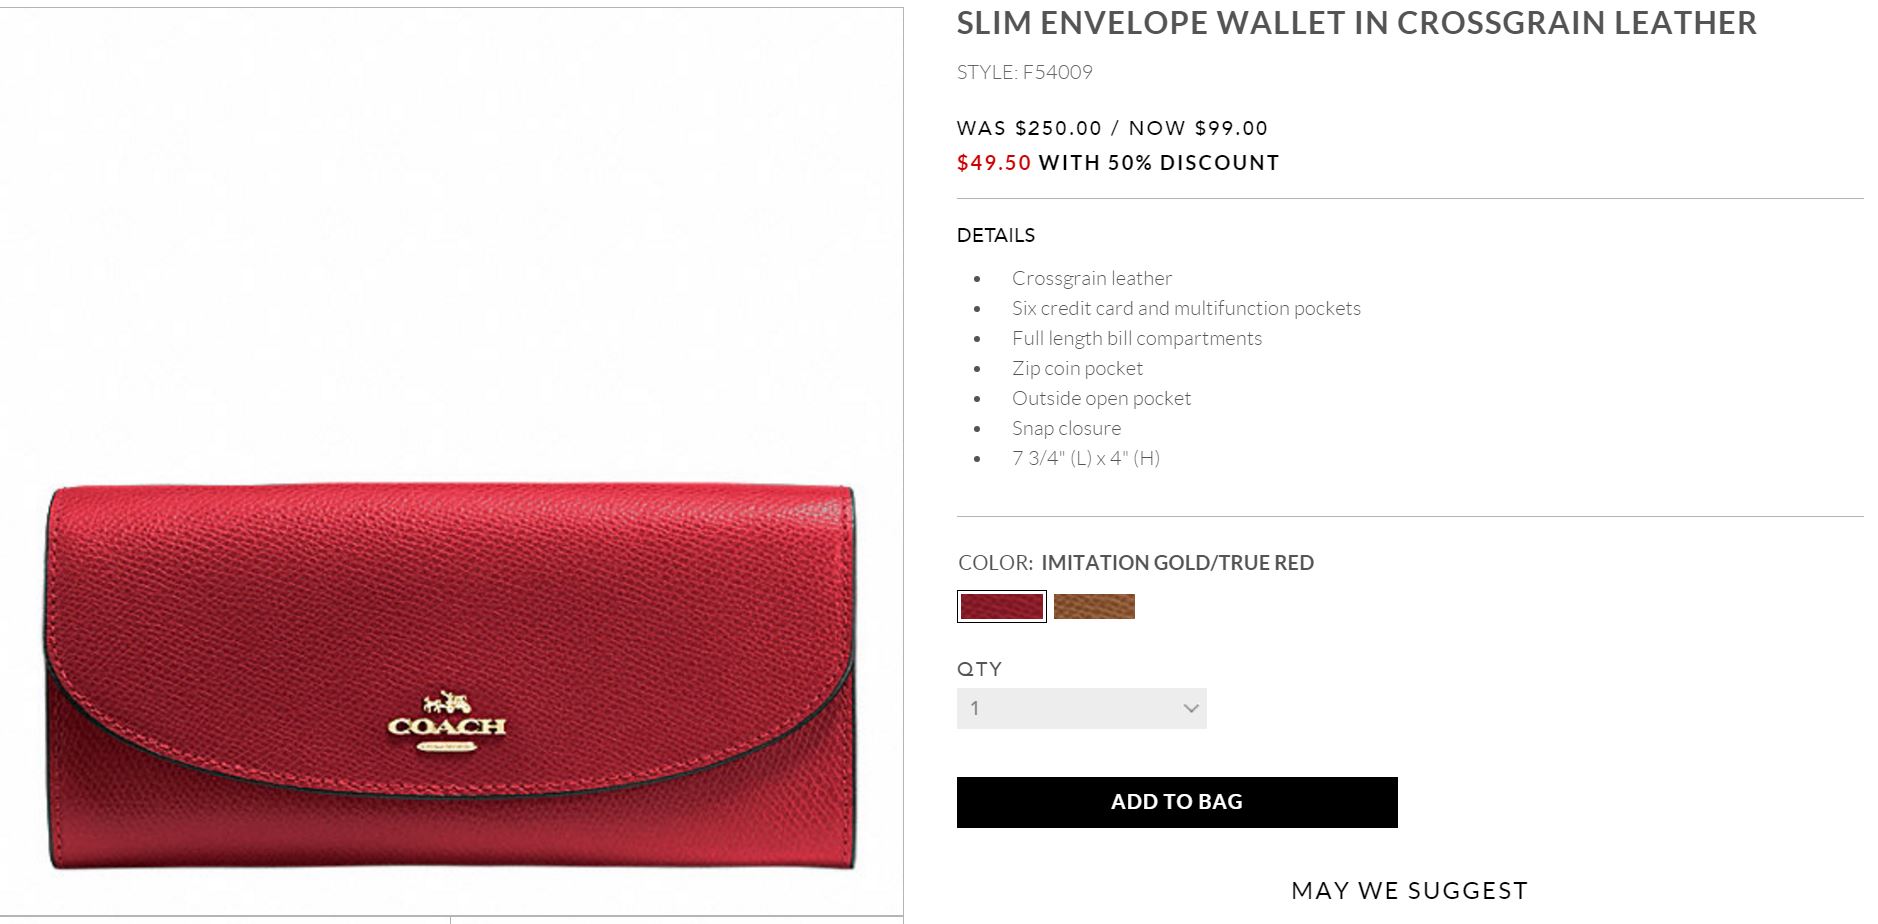This screenshot has width=1878, height=924.
Task: Click the May We Suggest heading
Action: tap(1410, 891)
